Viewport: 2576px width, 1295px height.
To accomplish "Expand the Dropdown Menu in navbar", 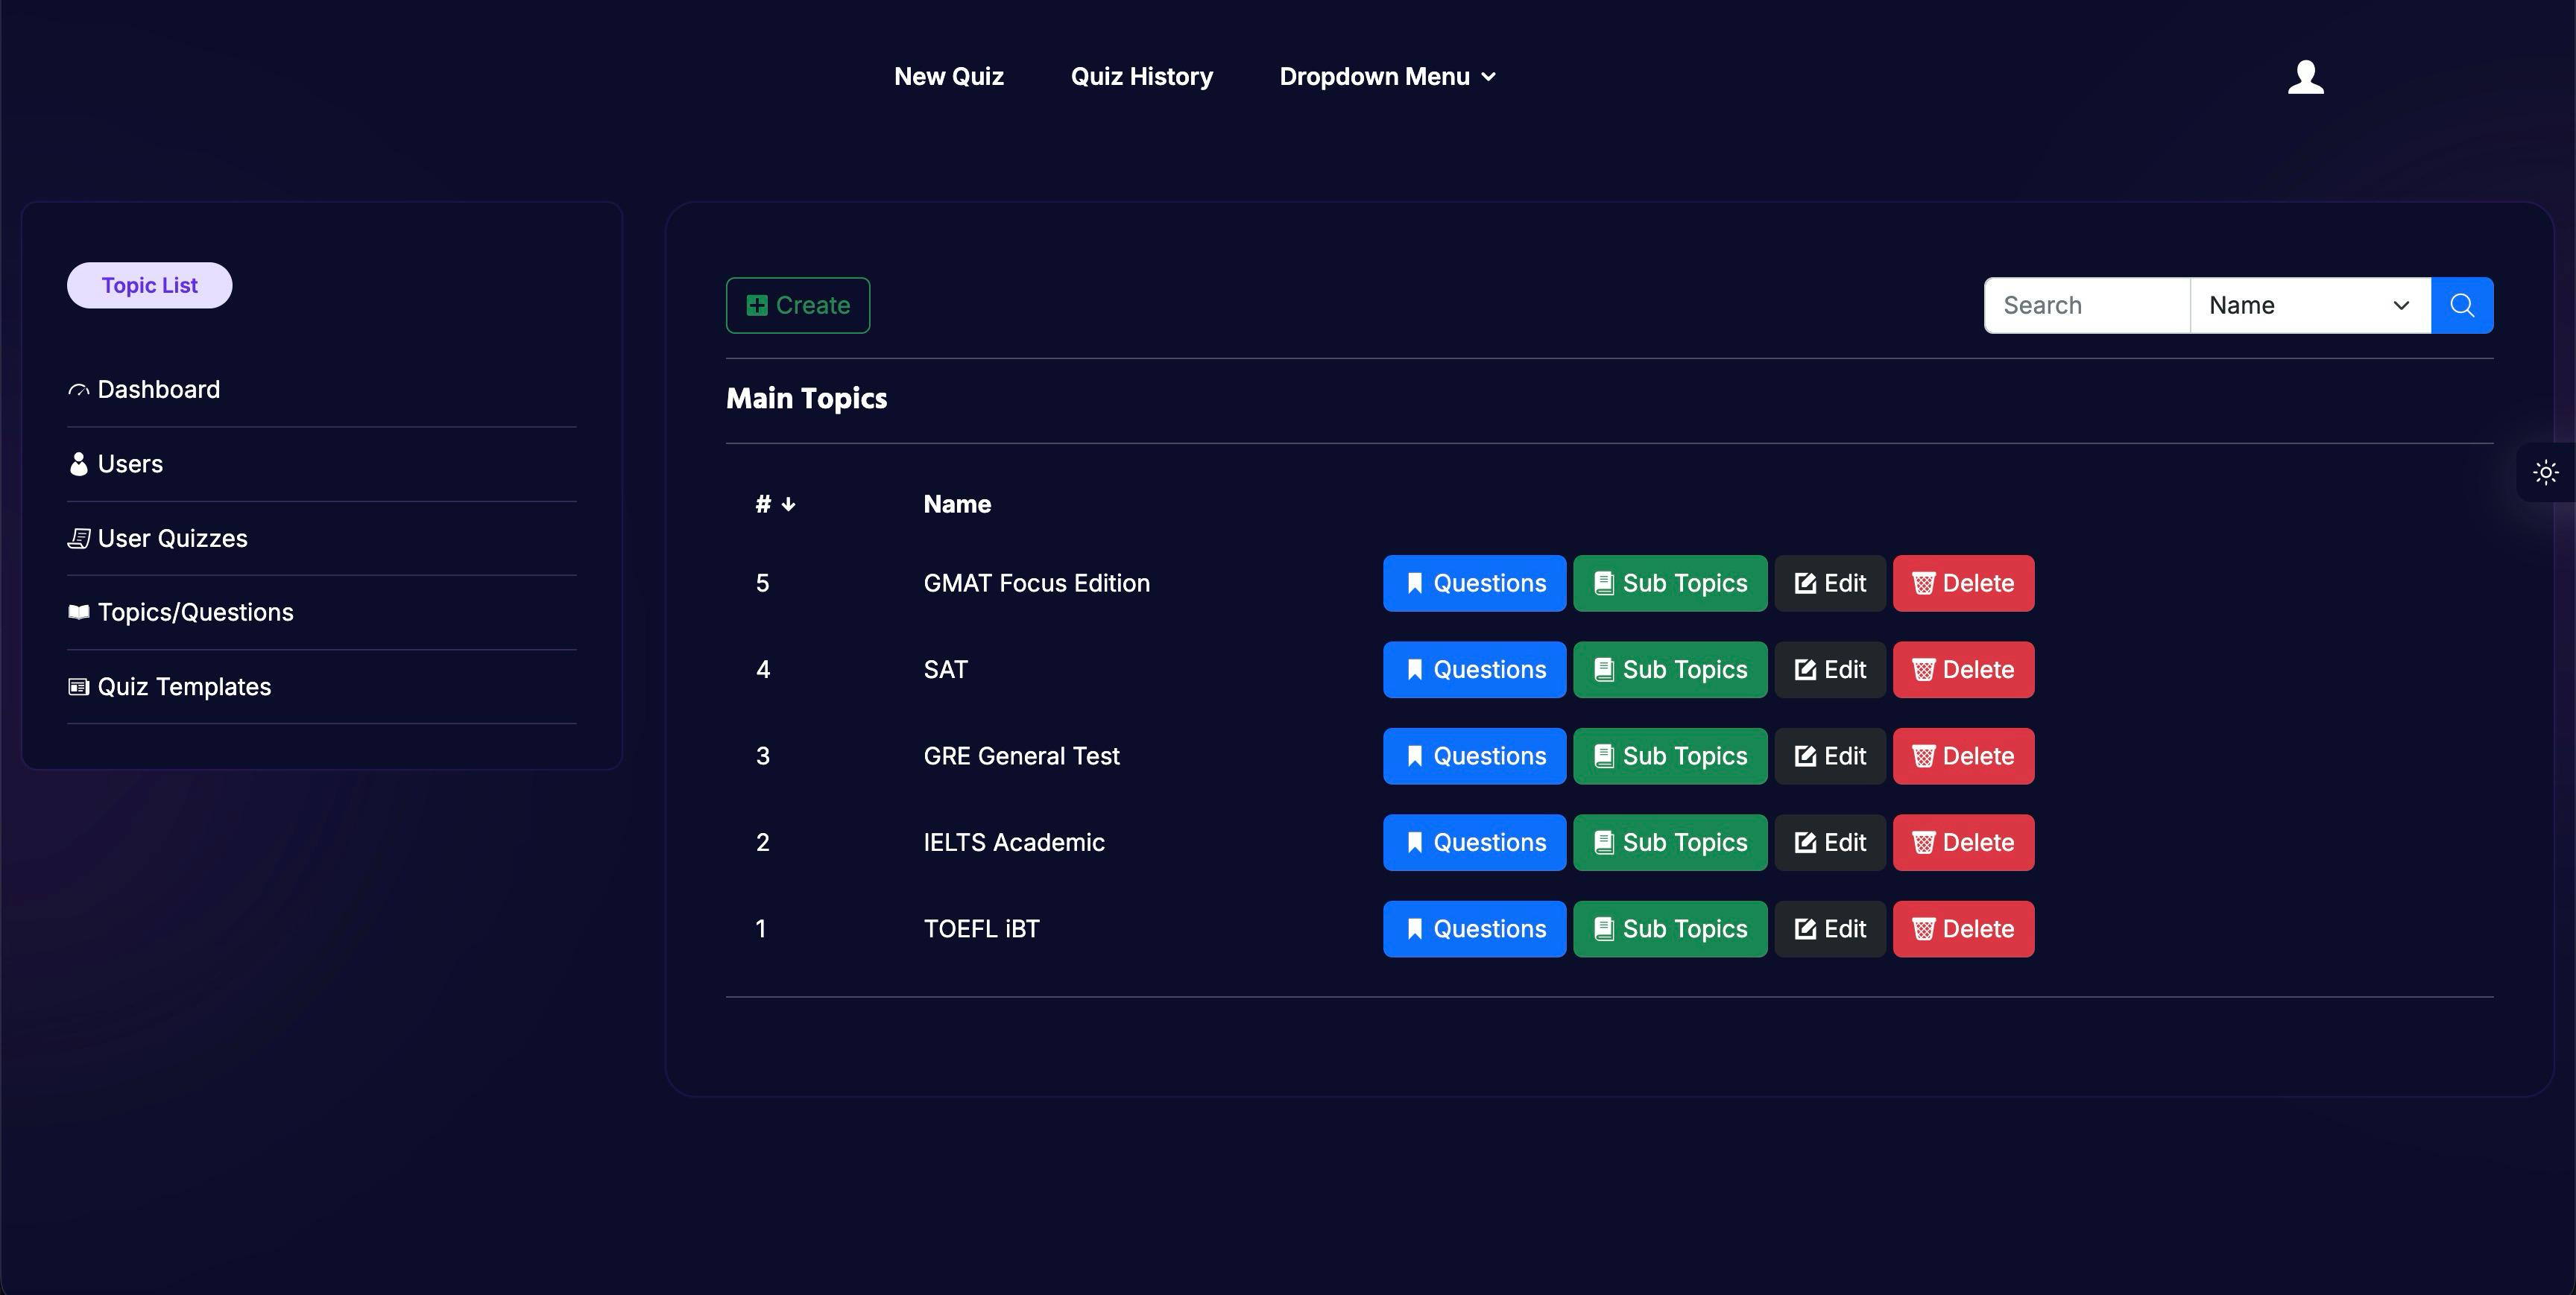I will pos(1387,77).
